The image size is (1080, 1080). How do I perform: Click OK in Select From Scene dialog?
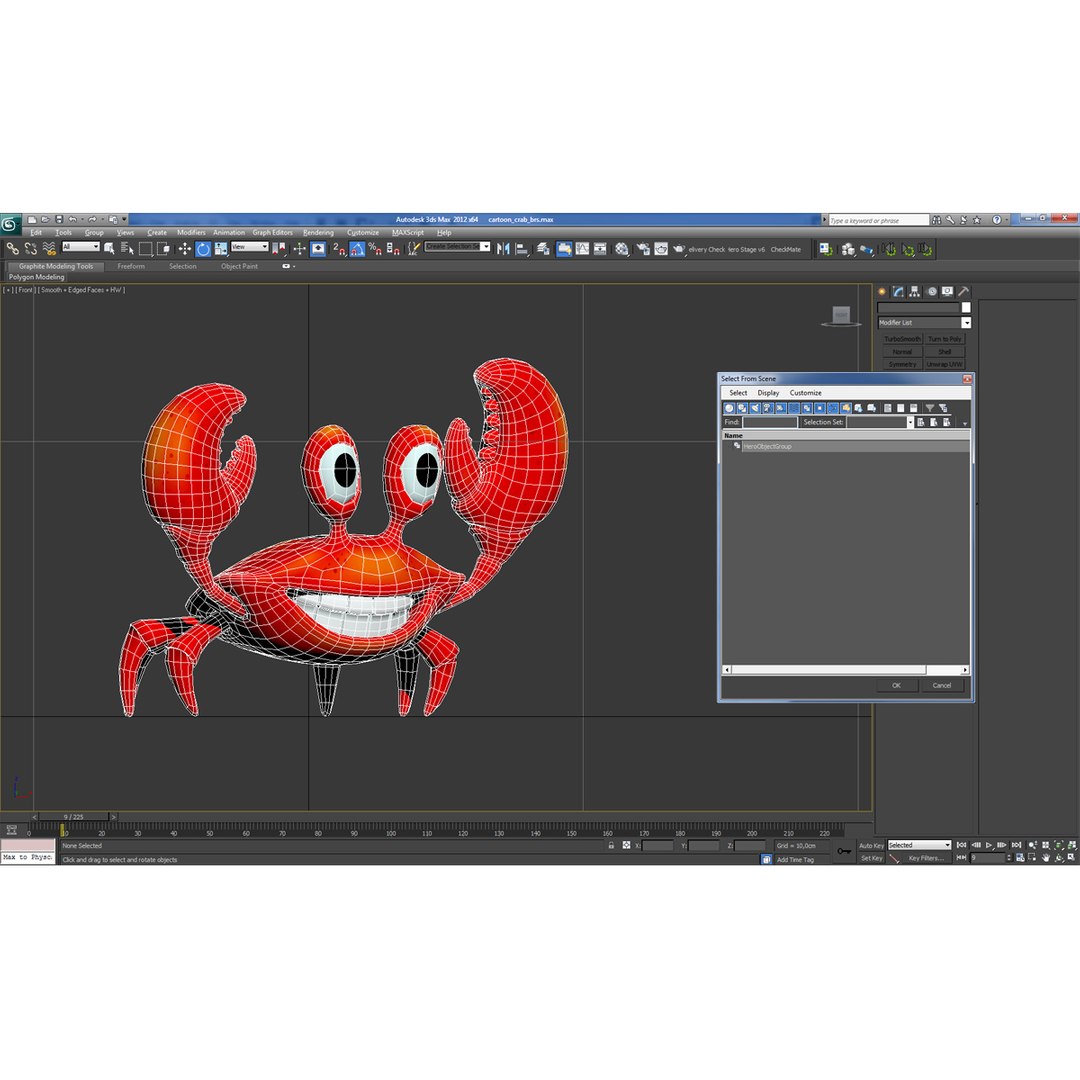(896, 685)
